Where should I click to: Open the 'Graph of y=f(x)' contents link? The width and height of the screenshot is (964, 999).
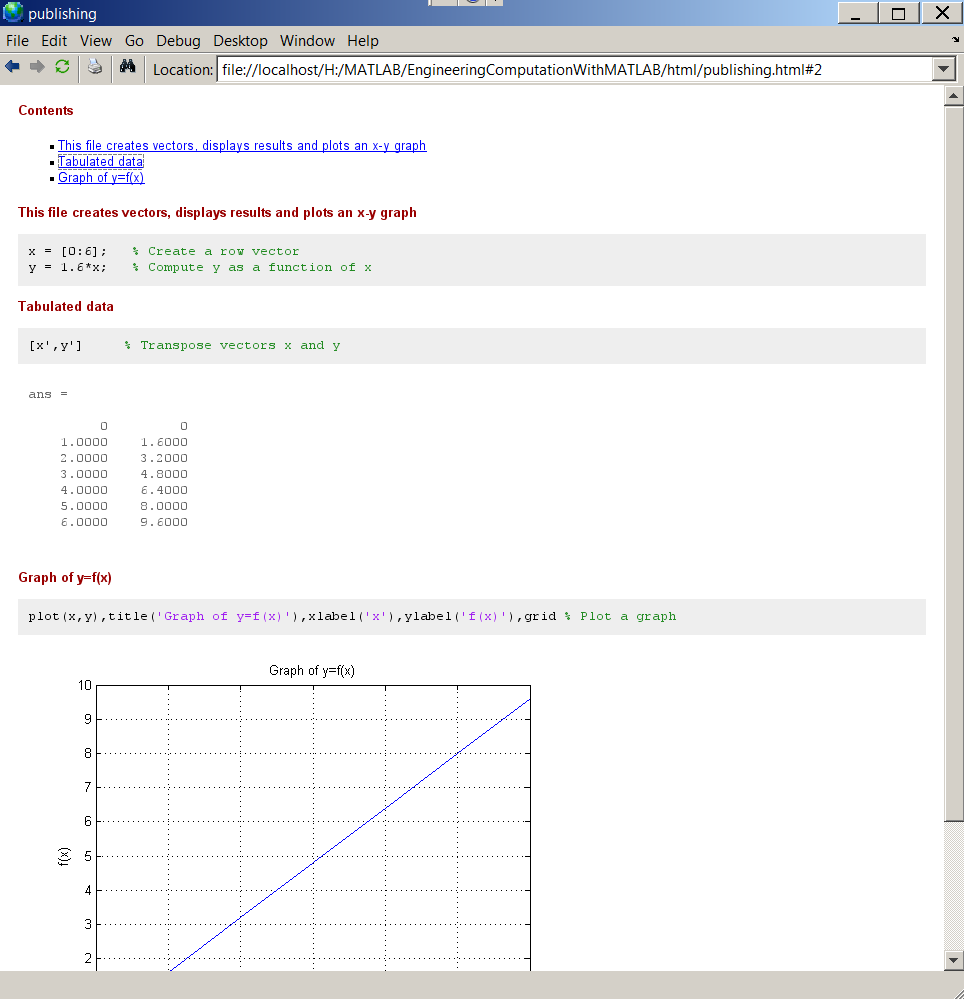coord(101,178)
